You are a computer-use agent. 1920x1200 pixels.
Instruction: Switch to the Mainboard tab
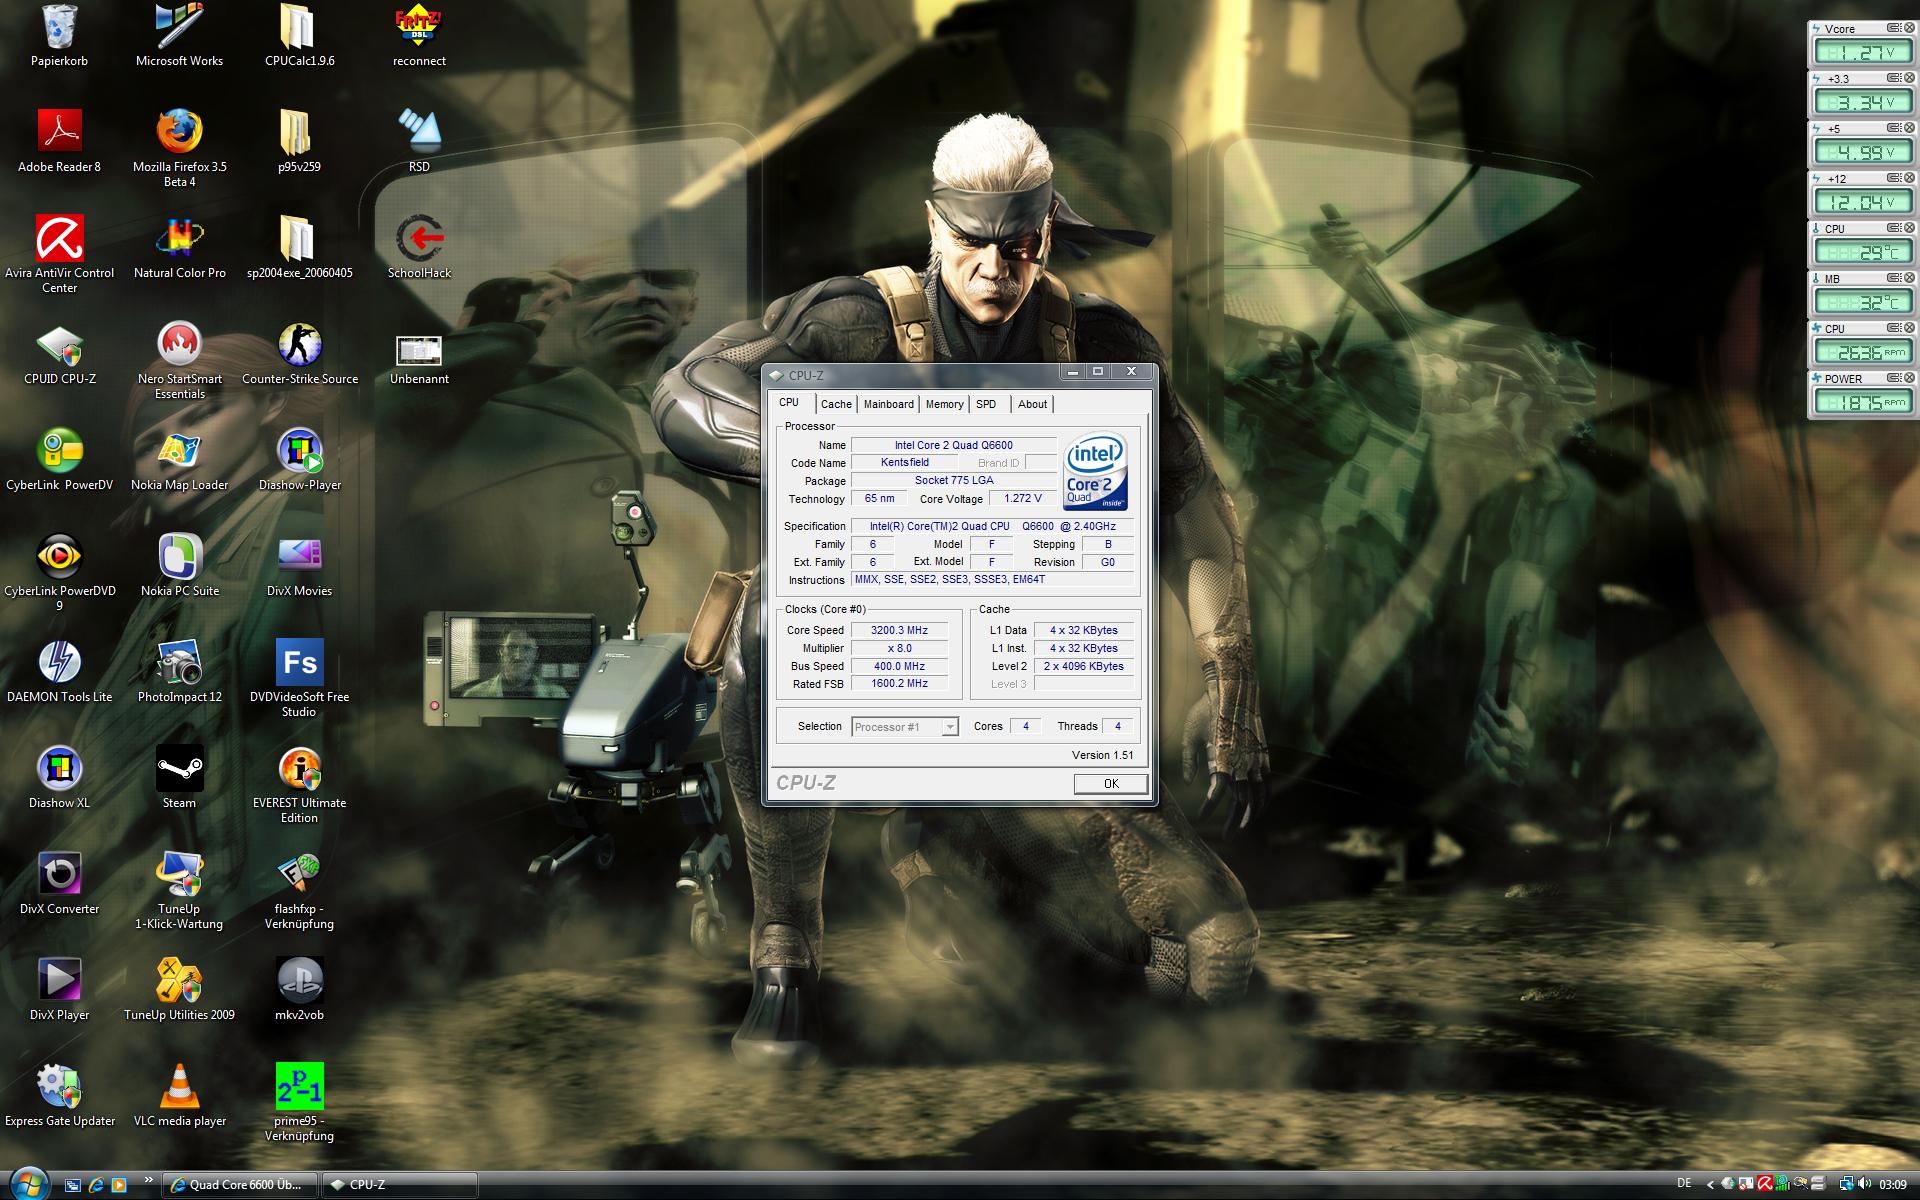tap(888, 404)
